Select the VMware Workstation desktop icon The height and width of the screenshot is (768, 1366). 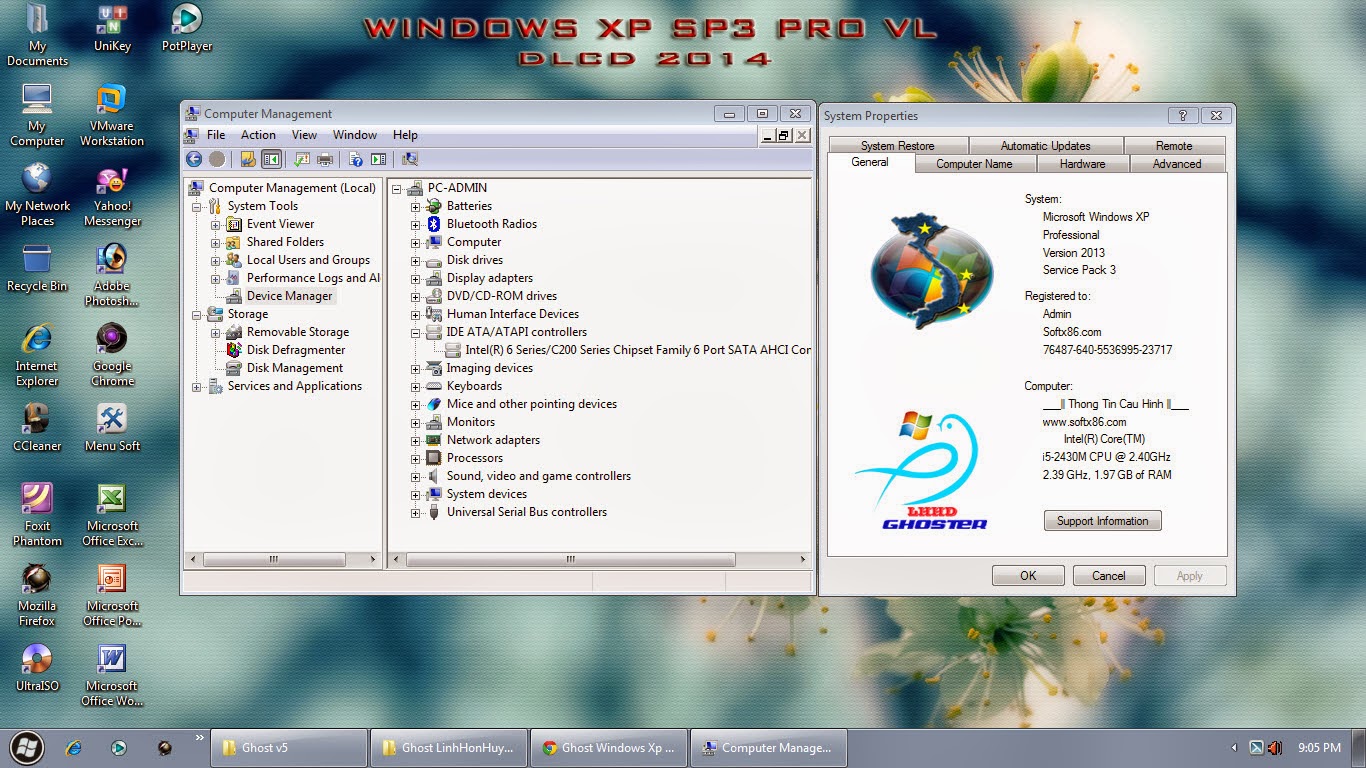tap(112, 115)
